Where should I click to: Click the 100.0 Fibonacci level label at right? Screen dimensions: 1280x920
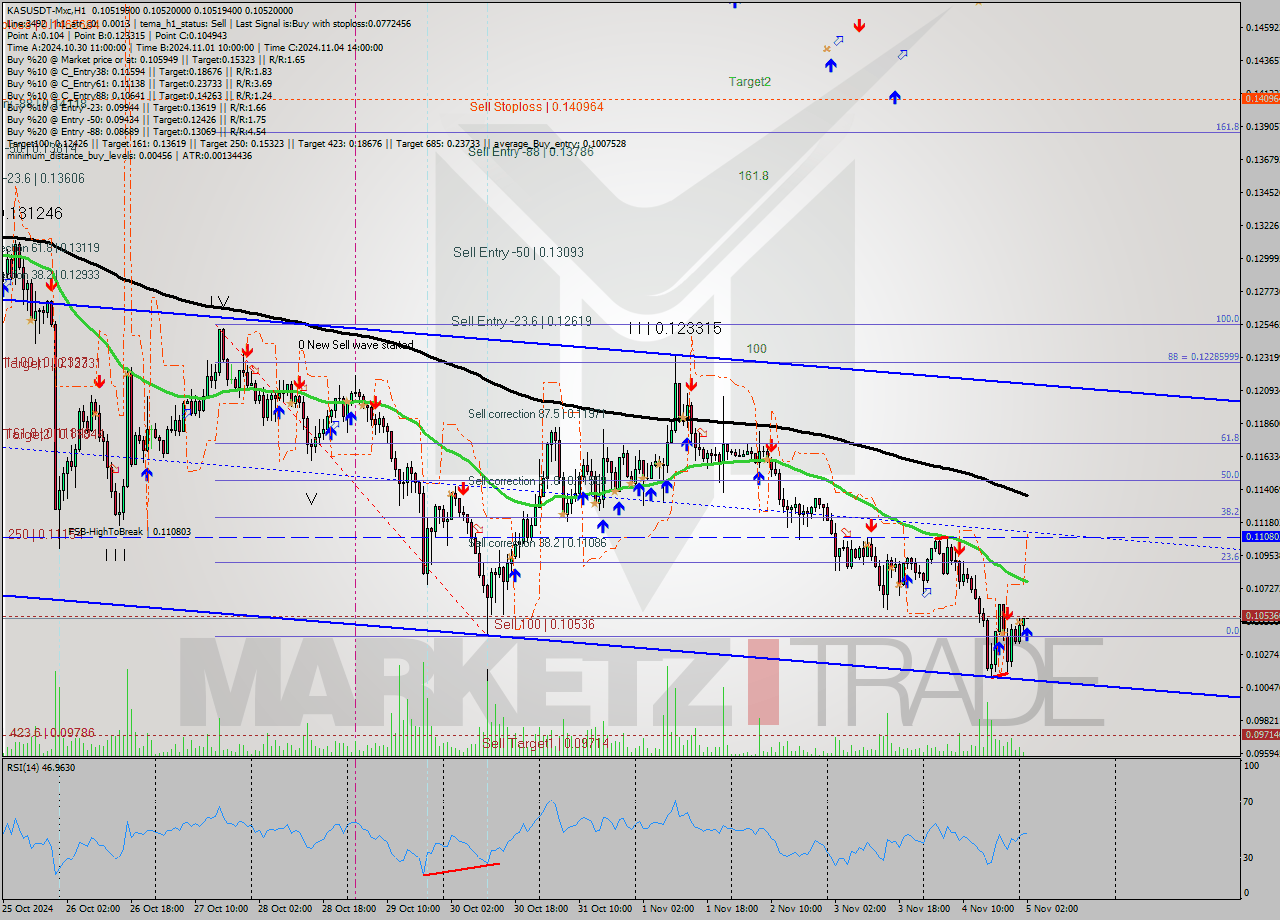tap(1227, 319)
